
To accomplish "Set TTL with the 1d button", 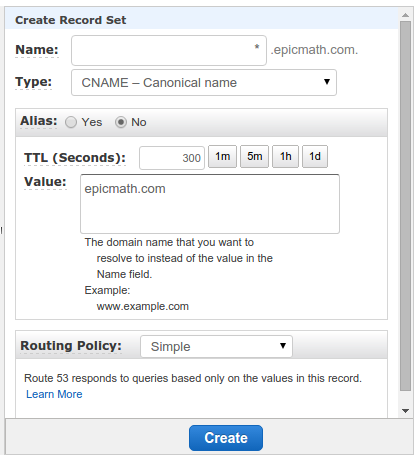I will tap(315, 156).
